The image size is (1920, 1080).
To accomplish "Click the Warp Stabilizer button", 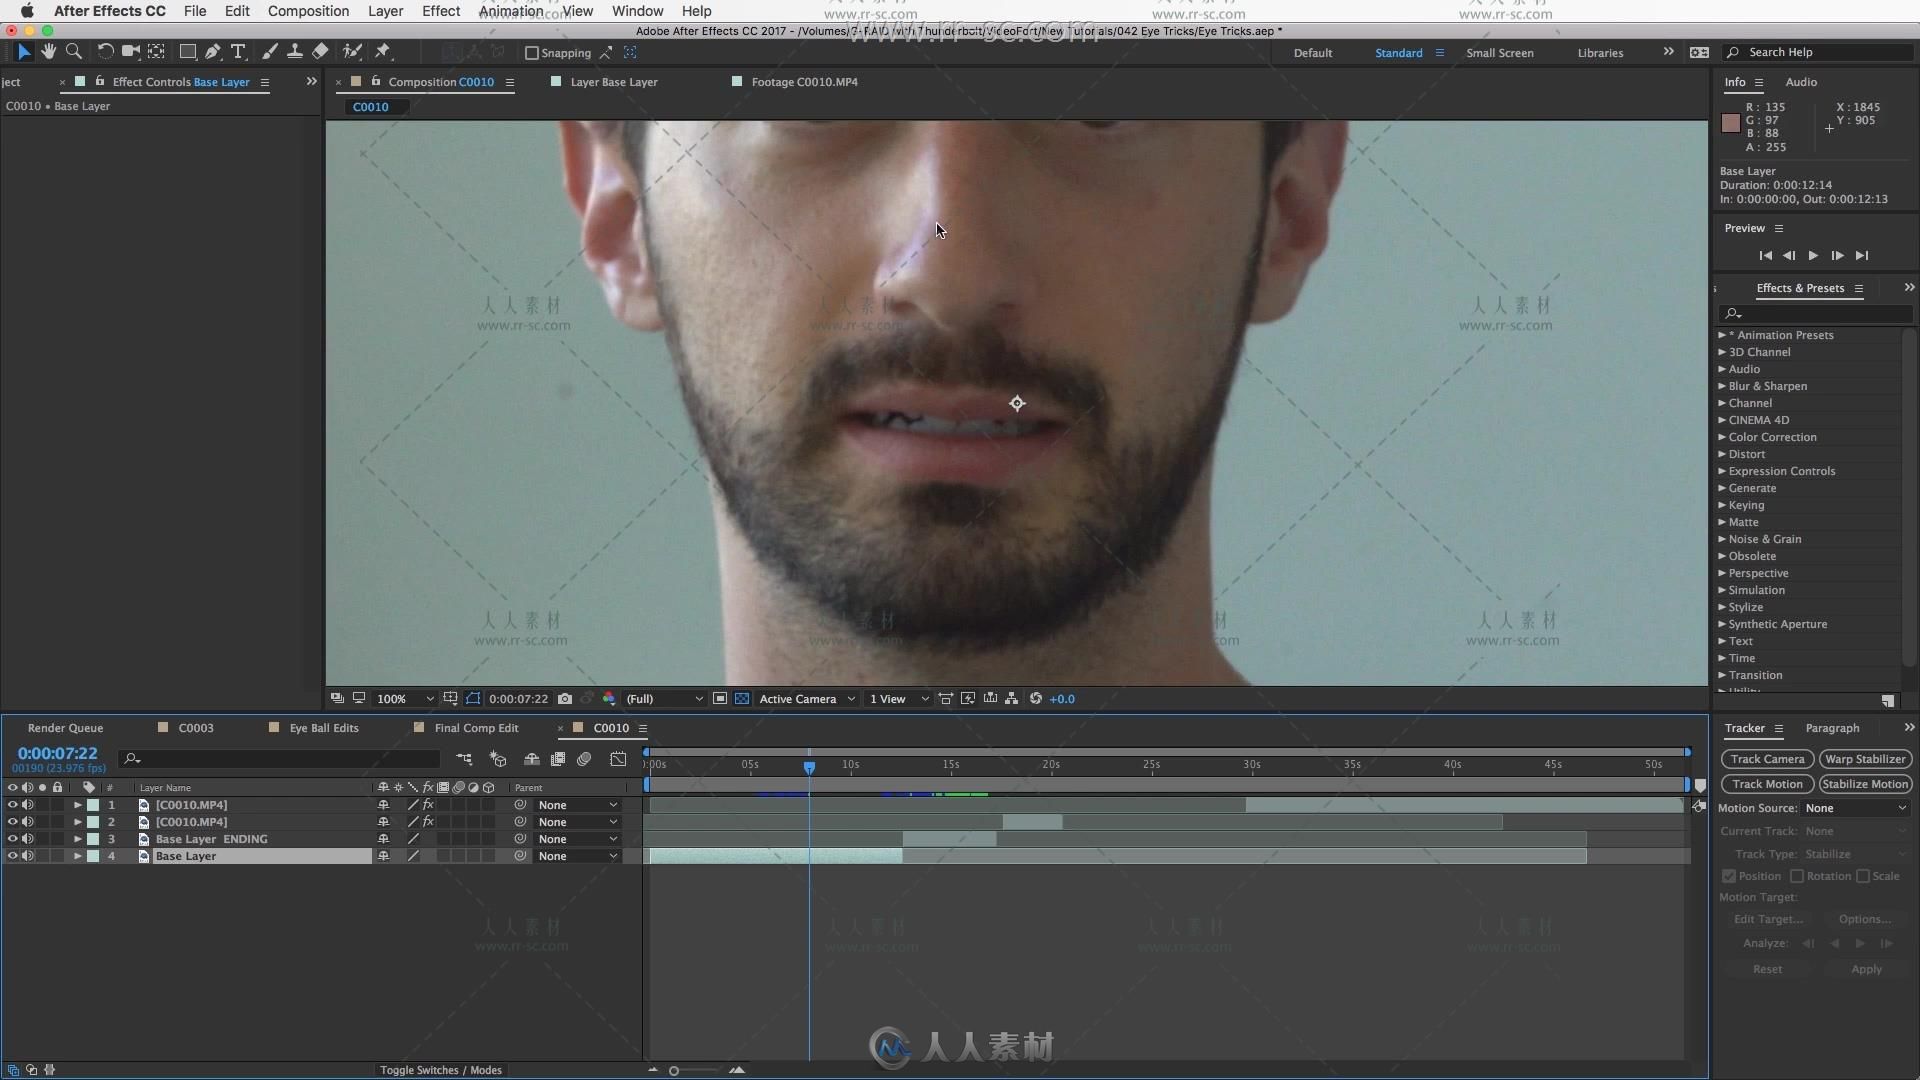I will click(x=1863, y=757).
